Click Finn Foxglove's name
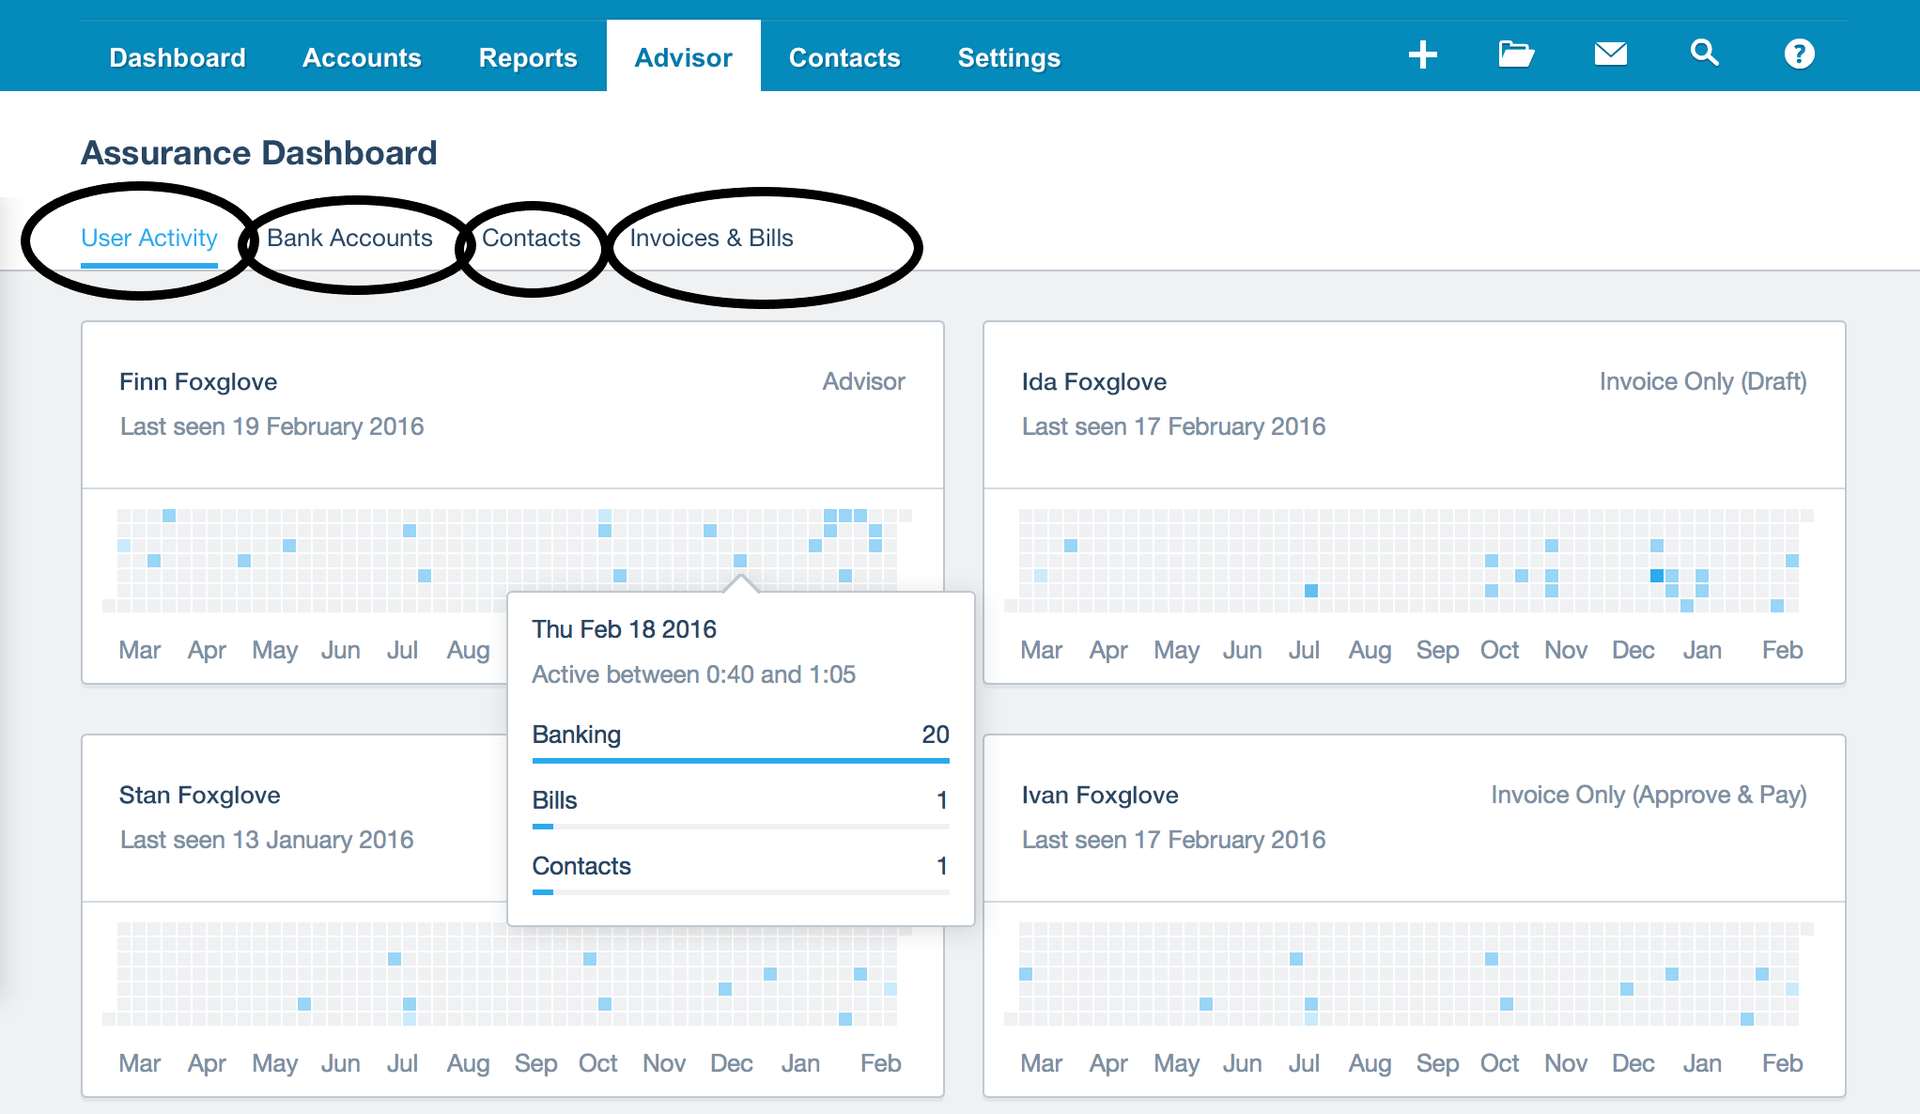 pyautogui.click(x=198, y=382)
